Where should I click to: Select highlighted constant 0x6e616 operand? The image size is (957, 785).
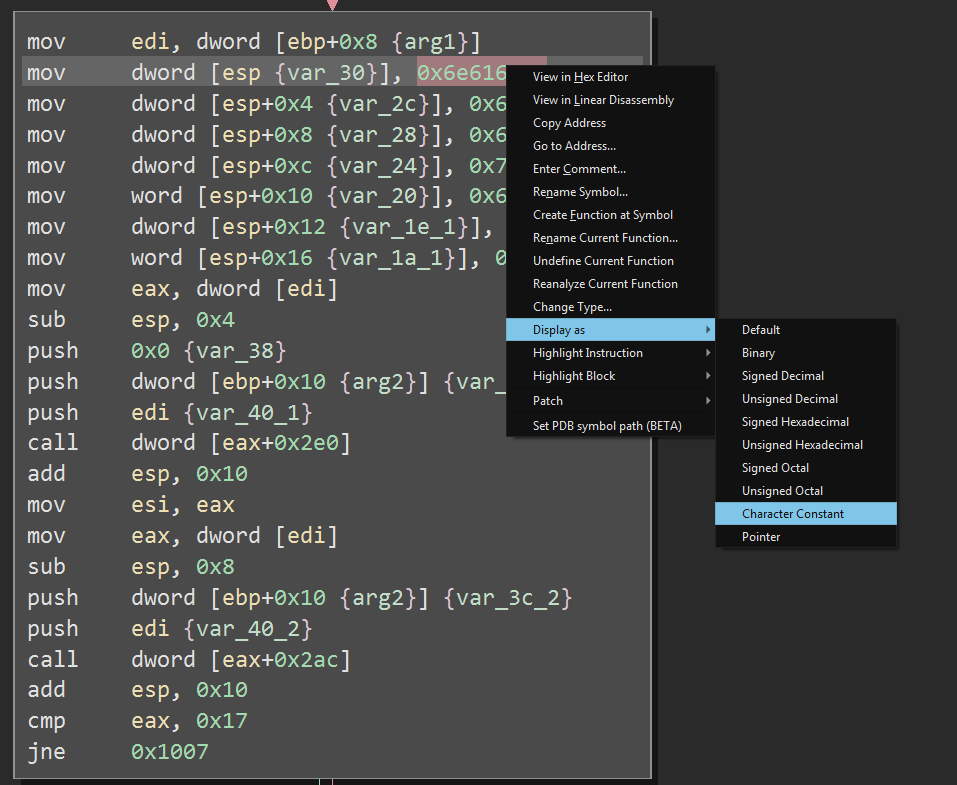coord(462,73)
